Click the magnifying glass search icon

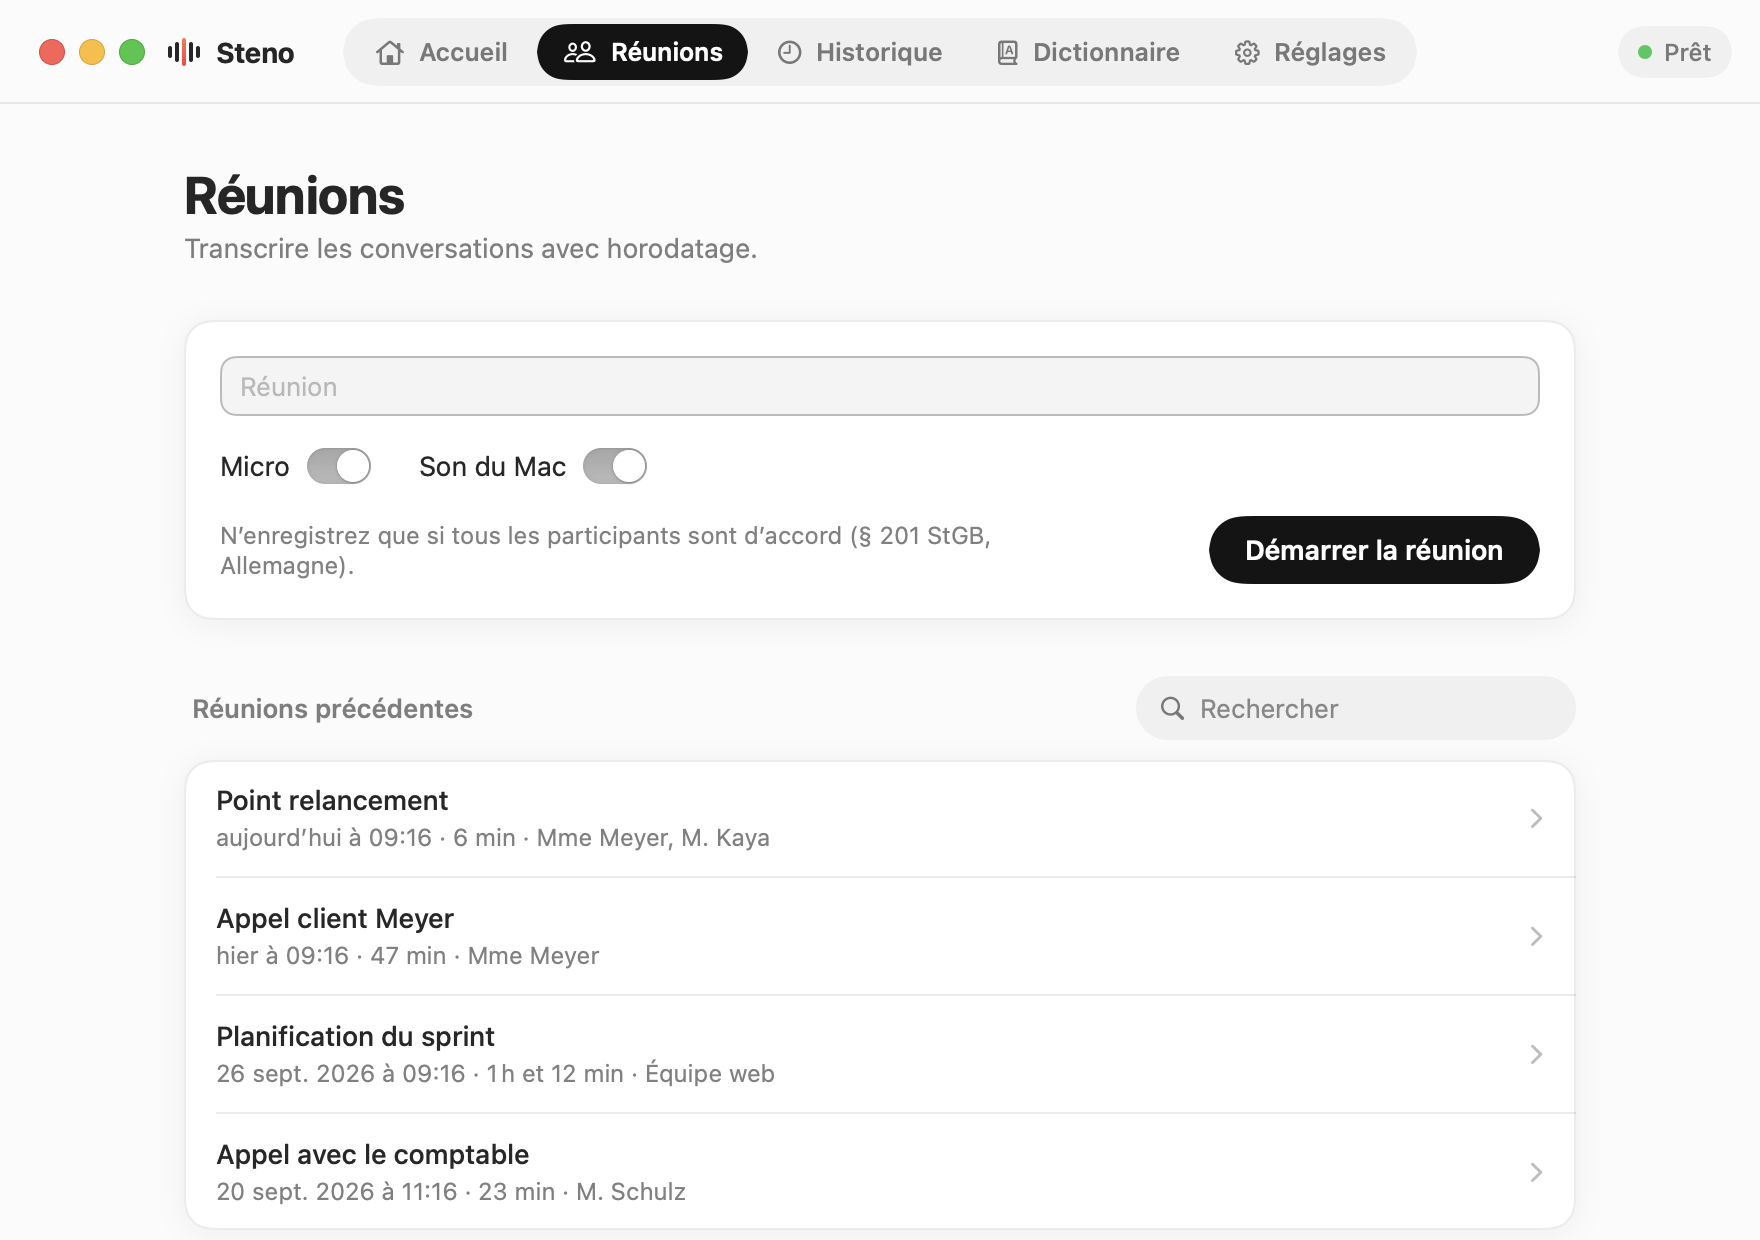click(x=1172, y=708)
